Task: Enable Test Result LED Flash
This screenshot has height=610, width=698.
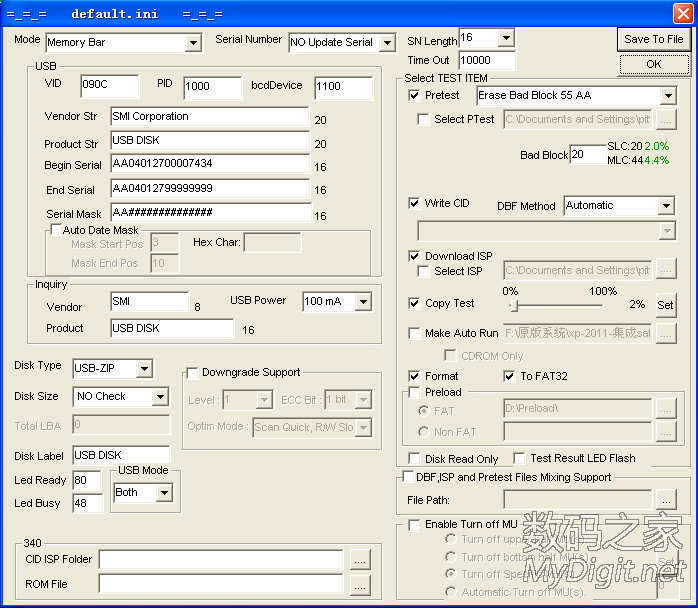Action: 519,458
